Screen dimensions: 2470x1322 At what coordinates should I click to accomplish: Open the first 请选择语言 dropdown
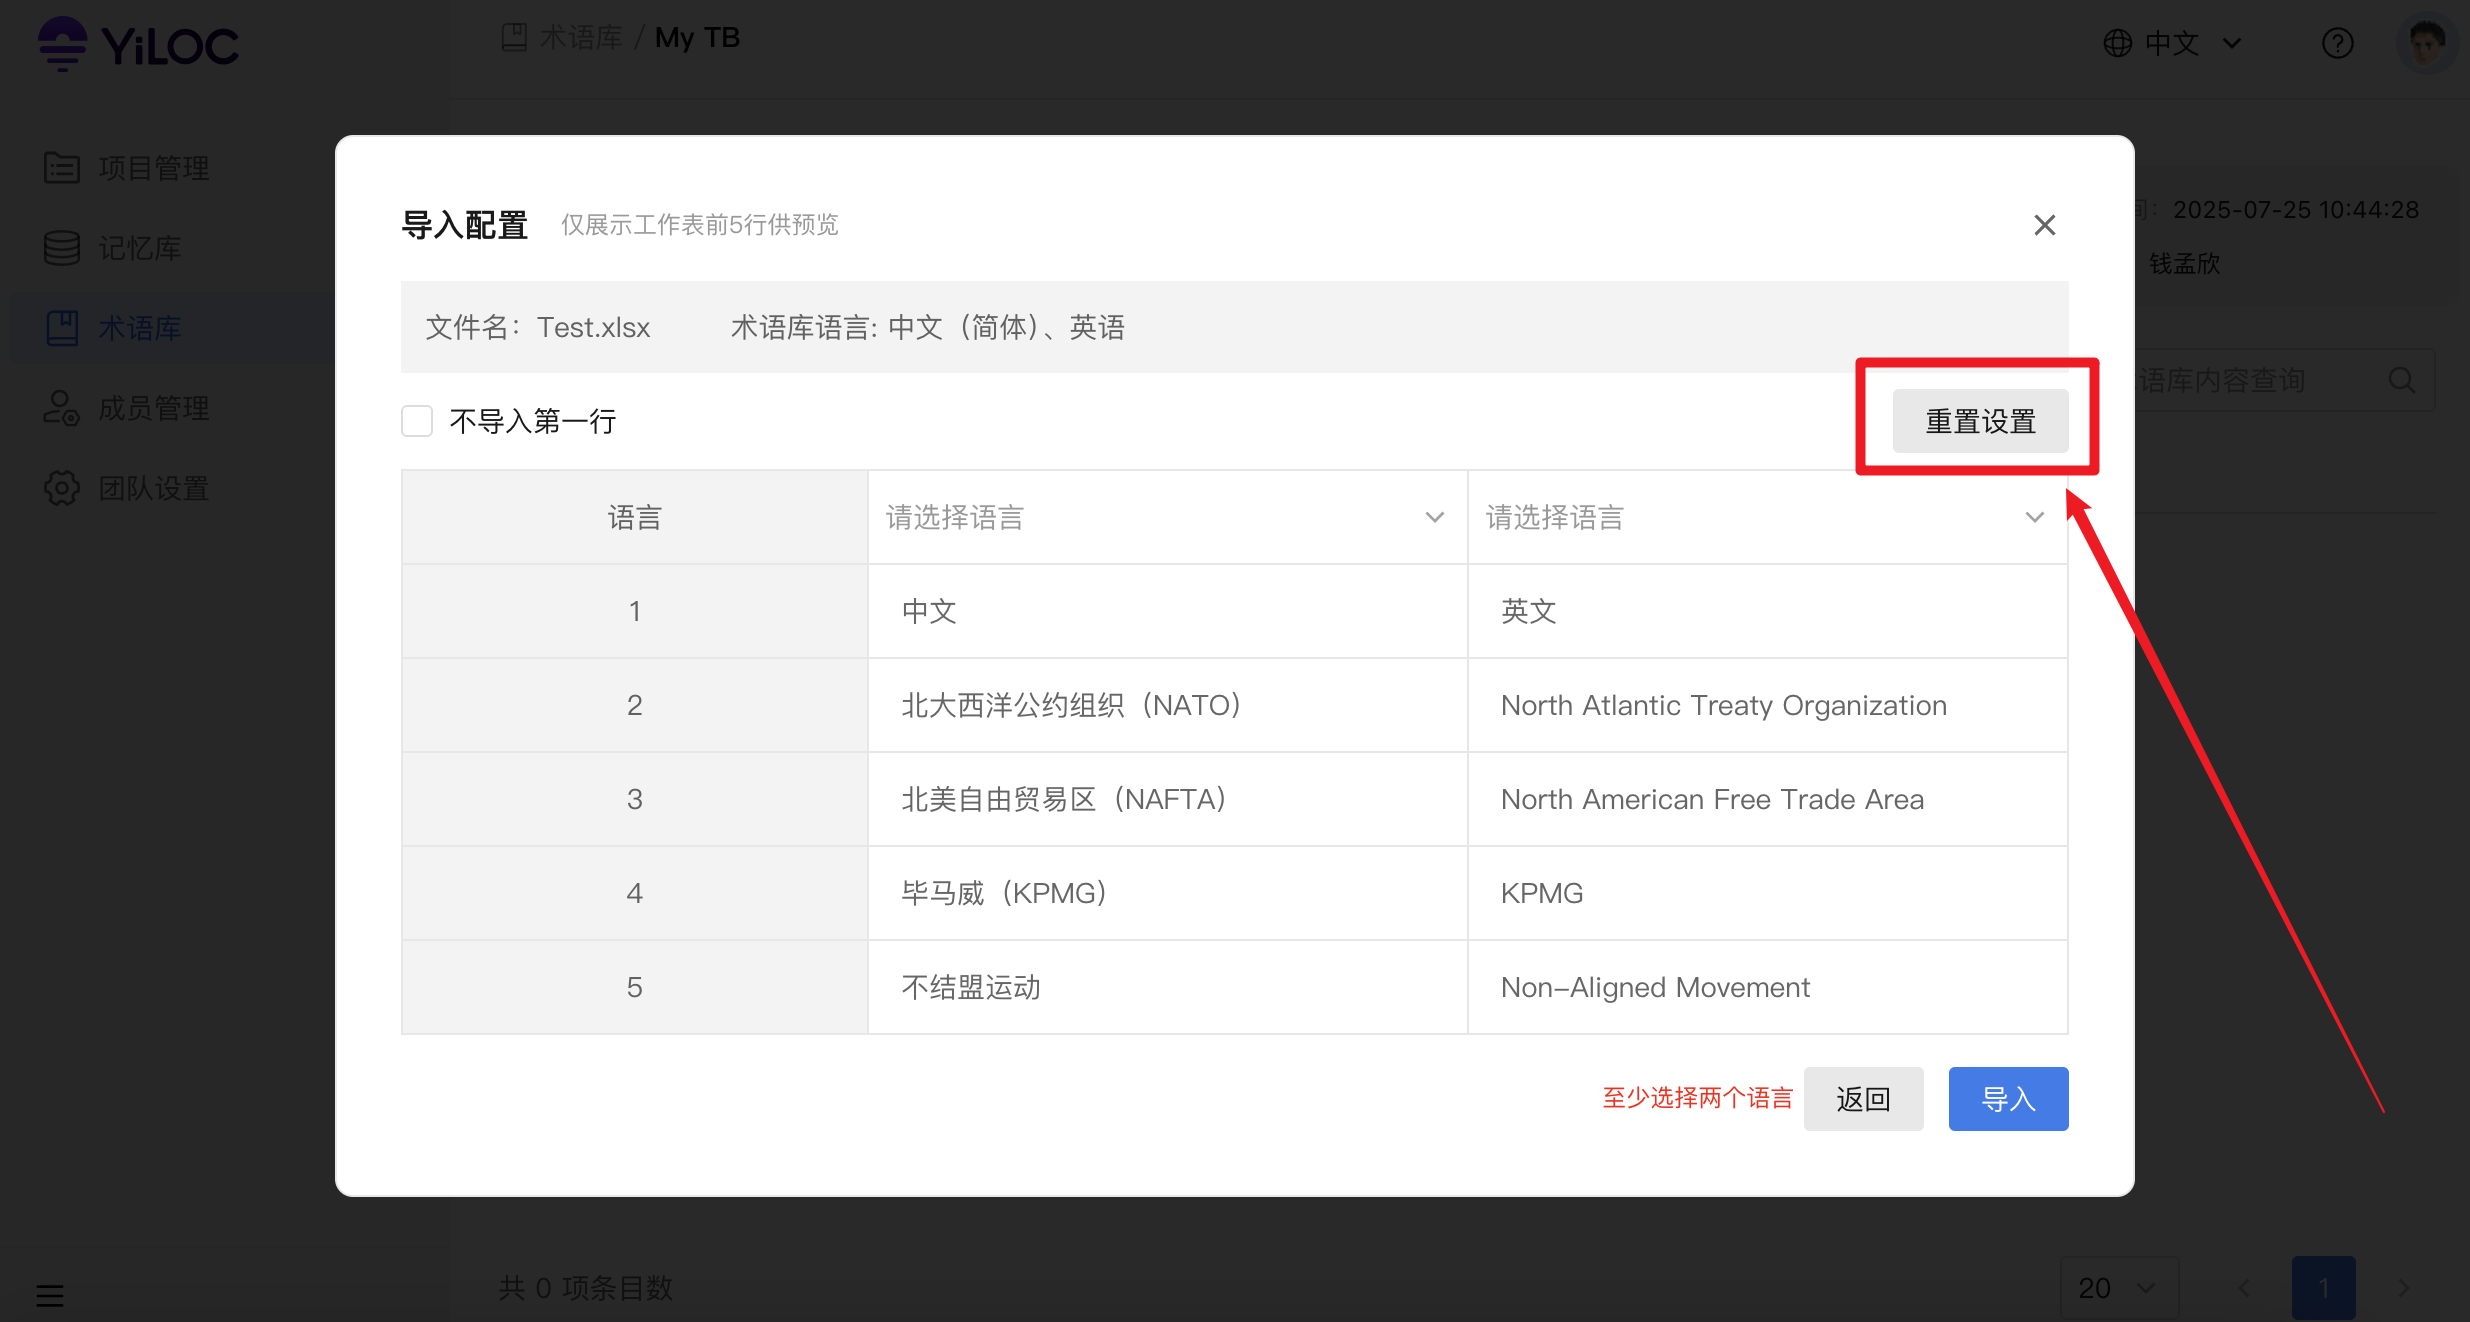1167,517
